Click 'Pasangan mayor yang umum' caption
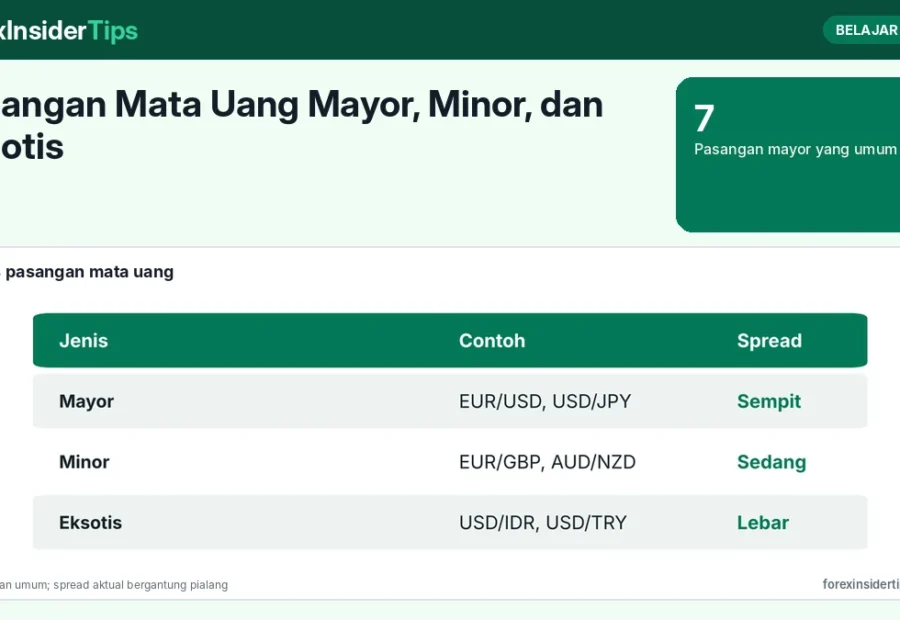Image resolution: width=900 pixels, height=620 pixels. [x=795, y=149]
